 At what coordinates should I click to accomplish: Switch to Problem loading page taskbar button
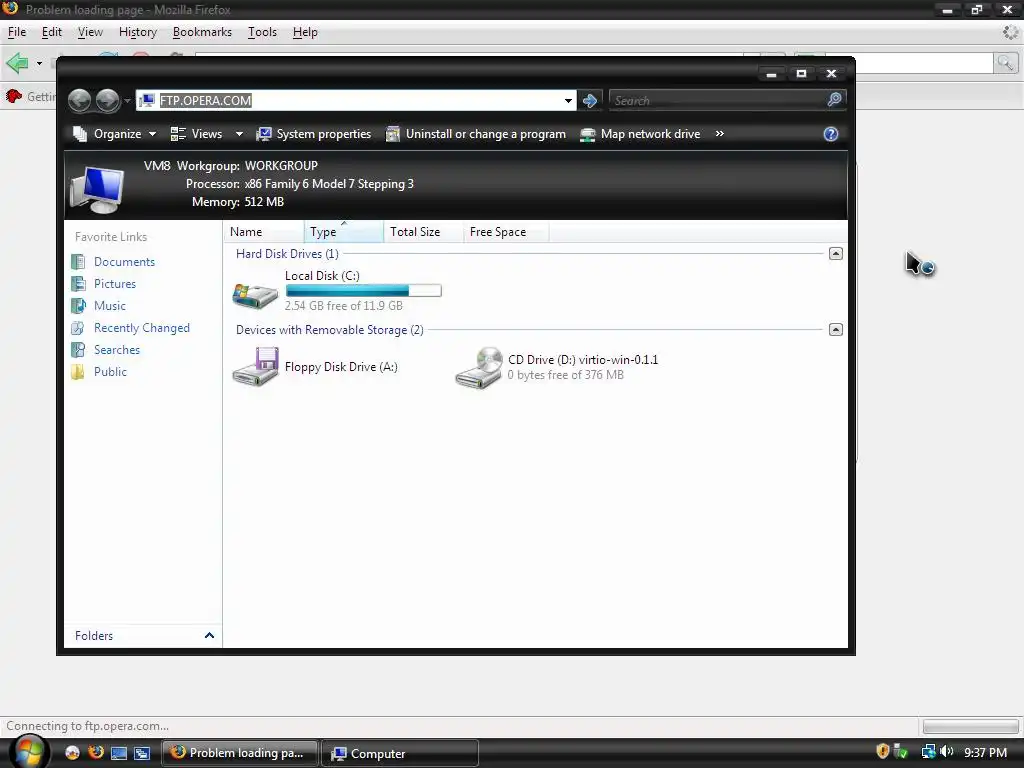[239, 753]
